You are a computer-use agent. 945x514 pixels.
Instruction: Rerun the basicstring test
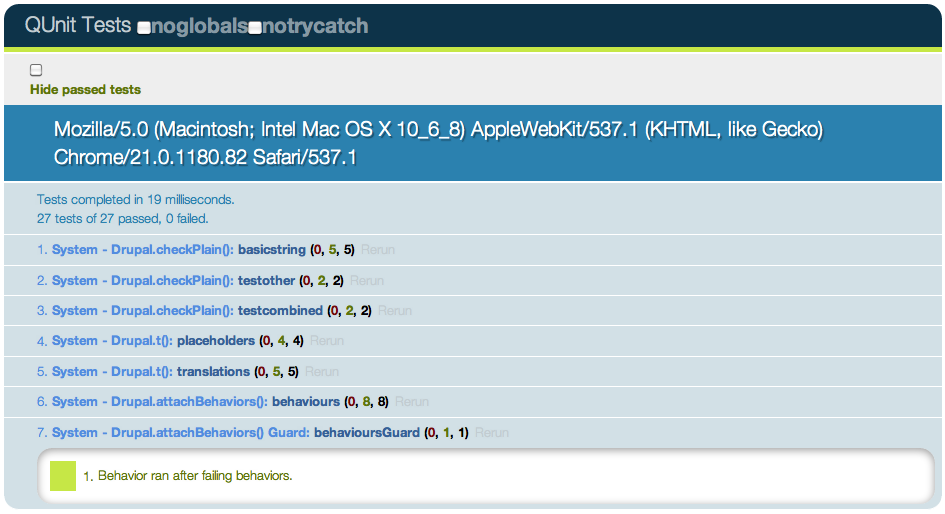pos(378,249)
